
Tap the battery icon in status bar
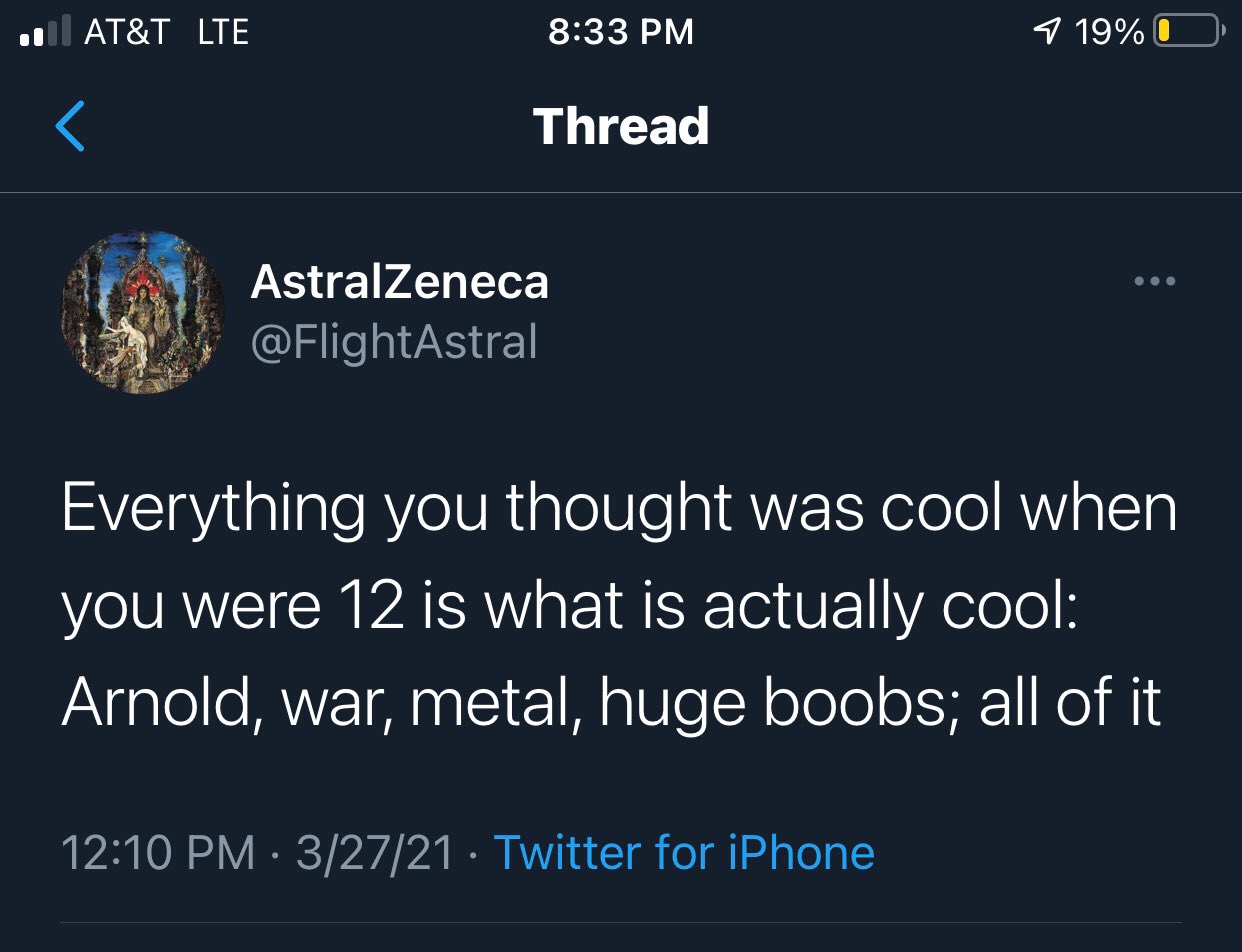point(1187,32)
